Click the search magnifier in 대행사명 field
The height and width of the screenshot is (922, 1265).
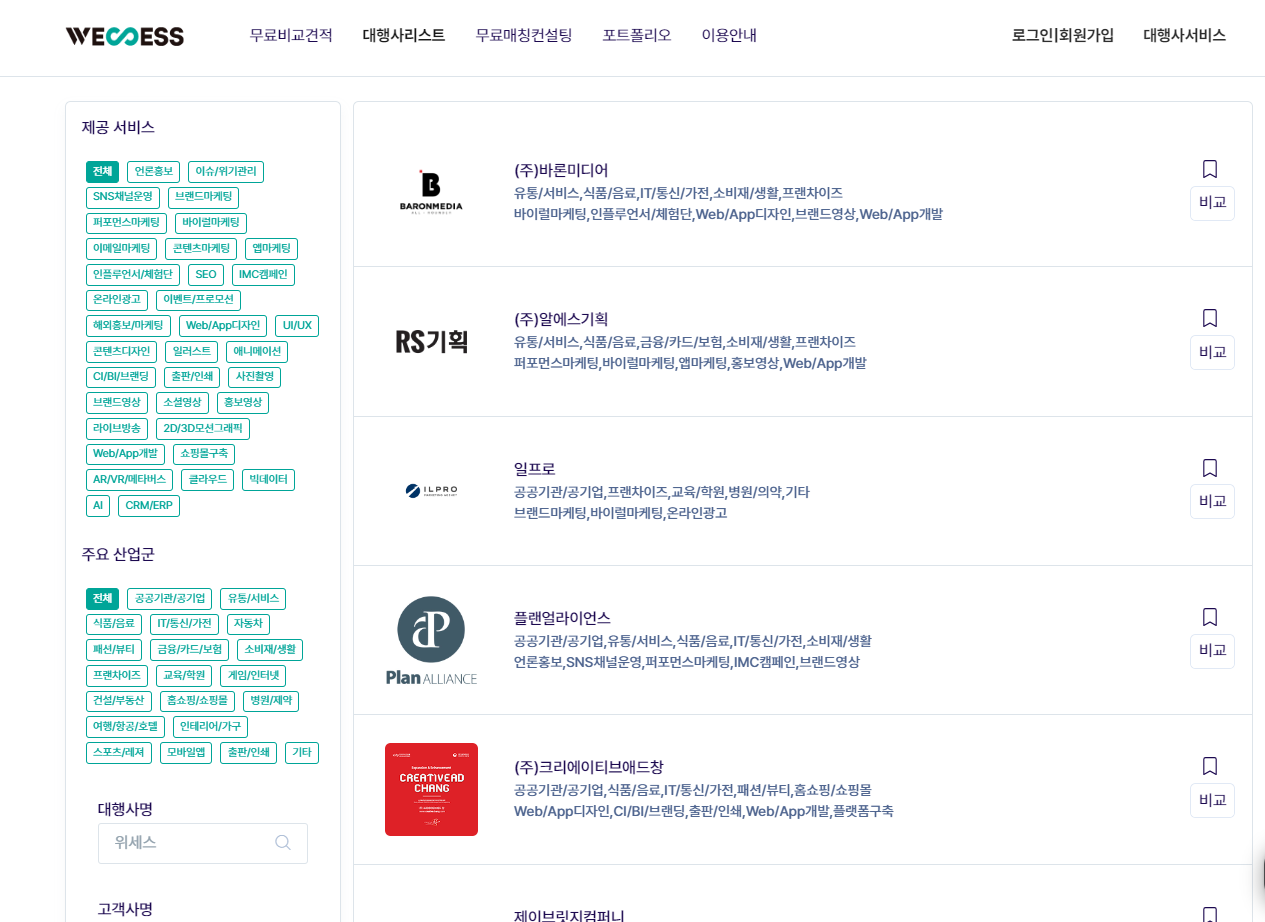coord(283,842)
